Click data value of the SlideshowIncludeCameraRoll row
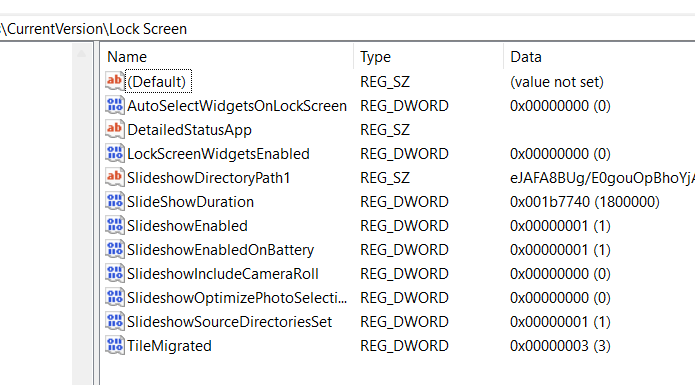This screenshot has height=385, width=695. point(560,274)
